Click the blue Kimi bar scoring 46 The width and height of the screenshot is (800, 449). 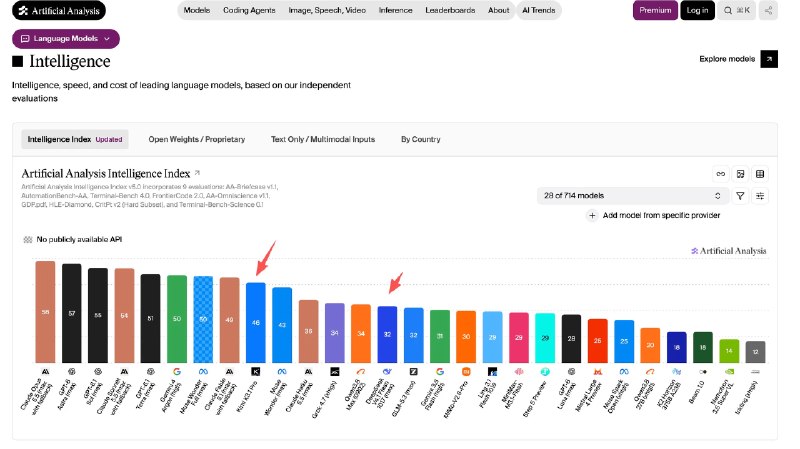[x=256, y=323]
